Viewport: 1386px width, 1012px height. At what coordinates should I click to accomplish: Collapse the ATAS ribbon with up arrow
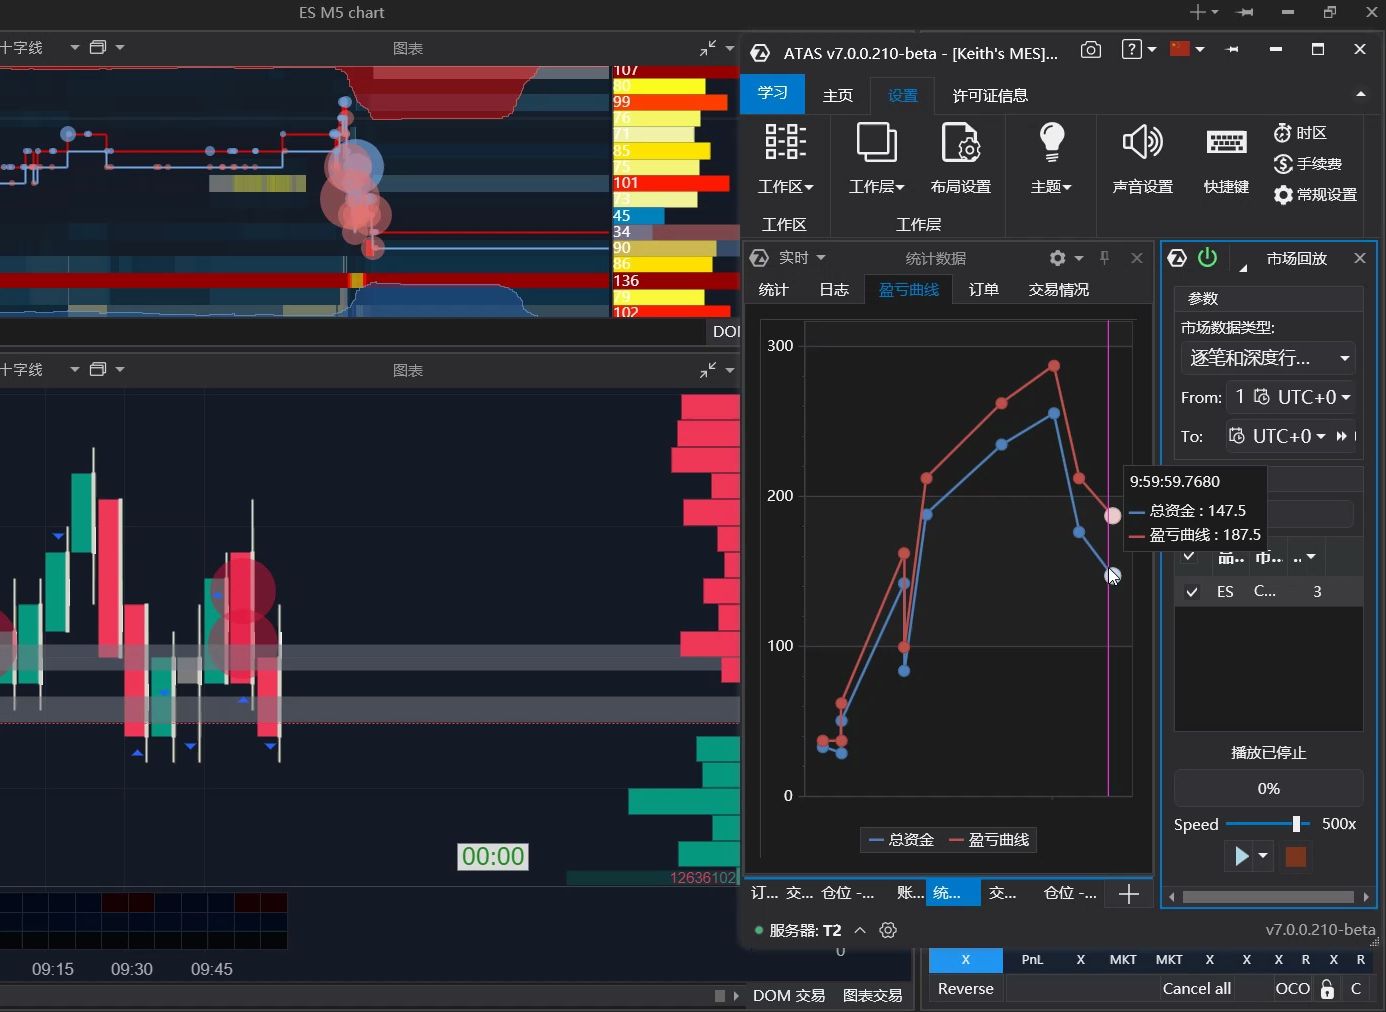[x=1360, y=94]
